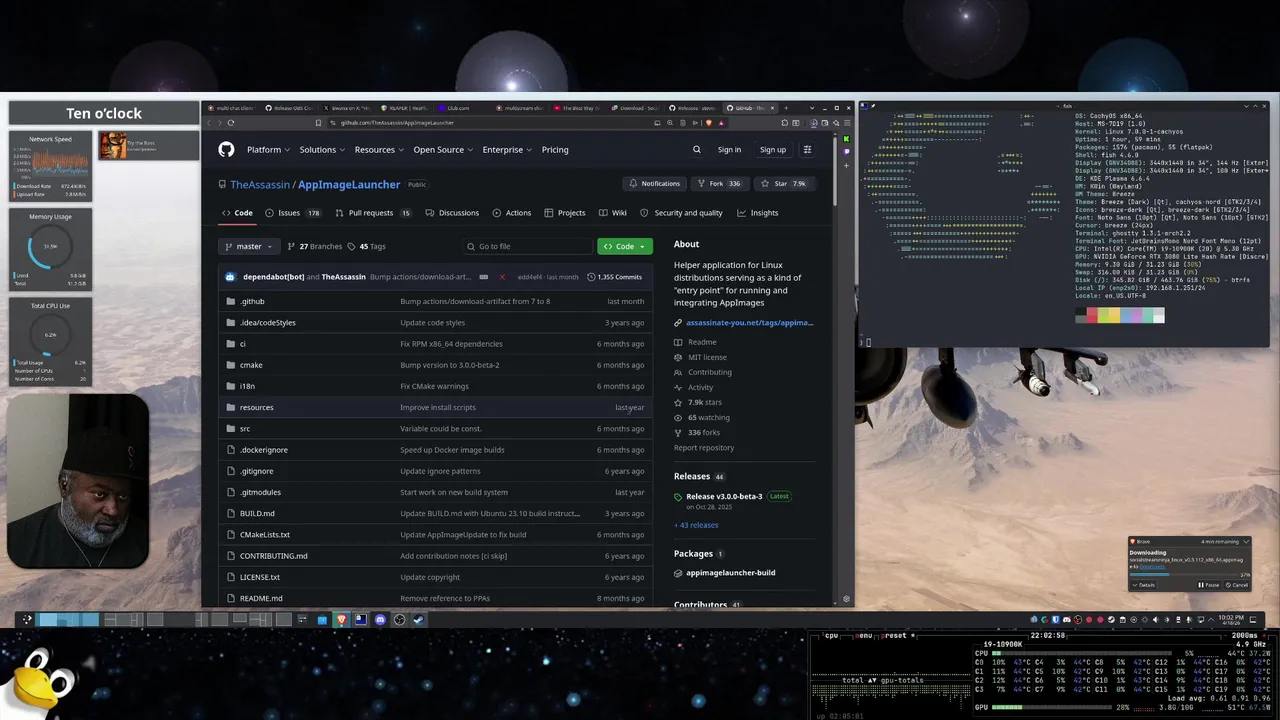
Task: Open the Enterprise dropdown
Action: [x=507, y=149]
